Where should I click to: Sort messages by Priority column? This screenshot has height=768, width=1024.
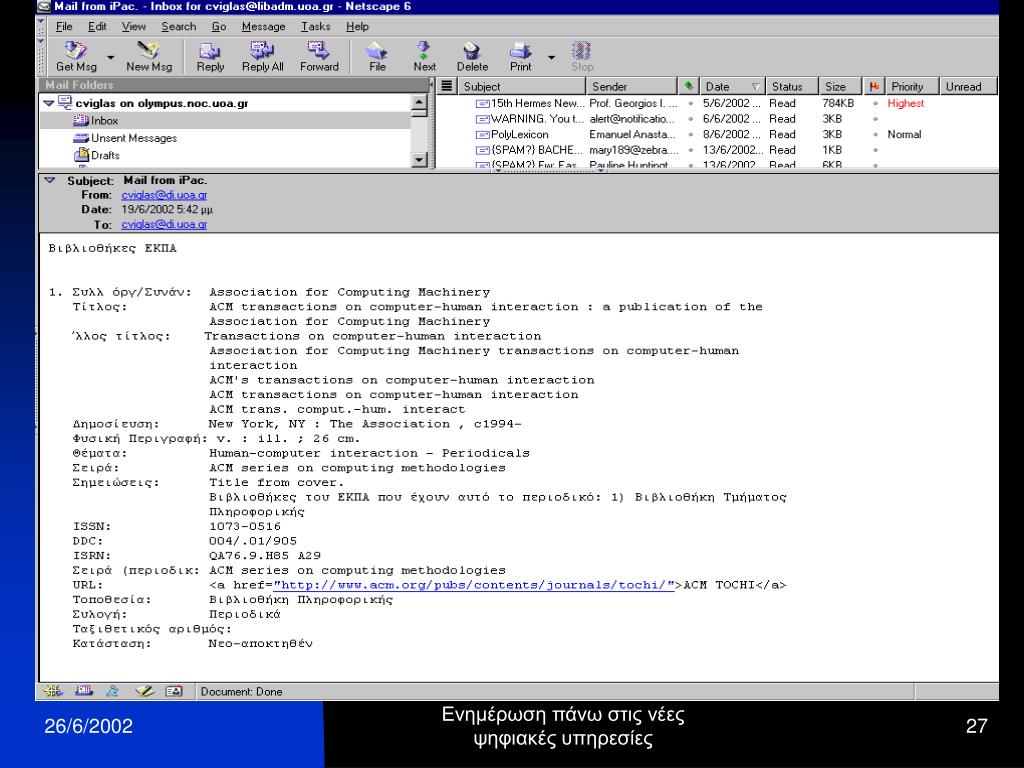[912, 86]
